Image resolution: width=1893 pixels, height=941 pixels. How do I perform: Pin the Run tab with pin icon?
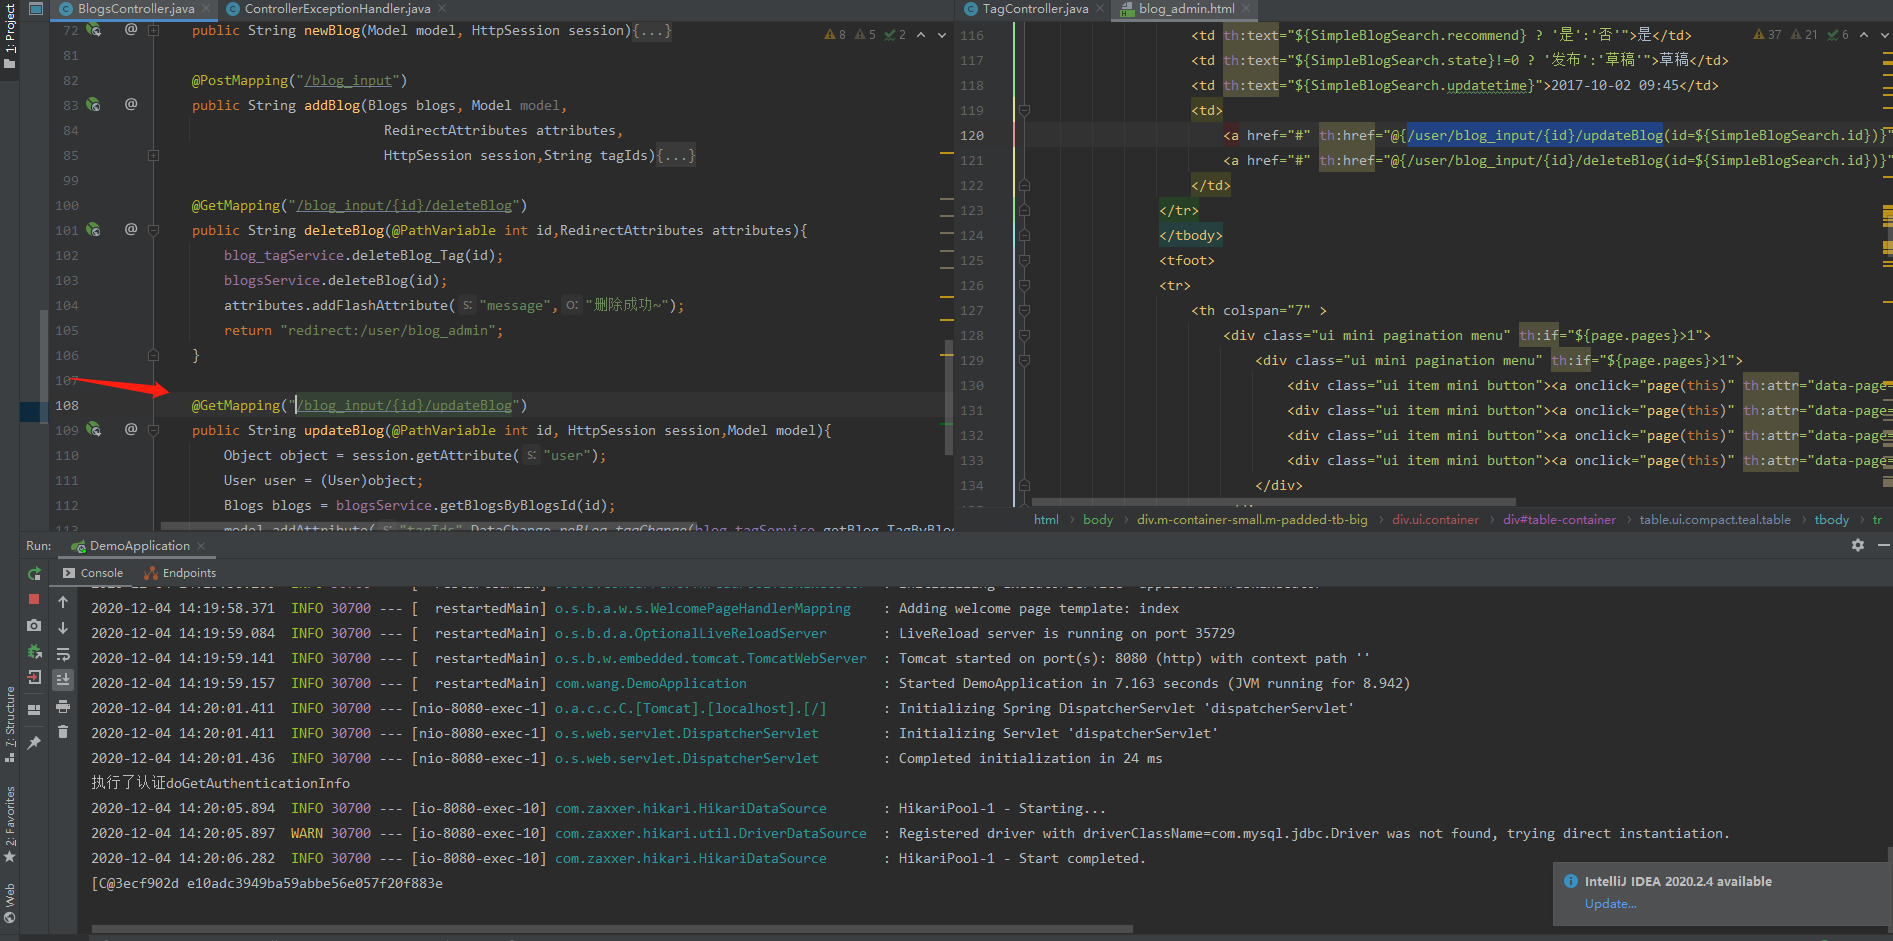pyautogui.click(x=34, y=742)
